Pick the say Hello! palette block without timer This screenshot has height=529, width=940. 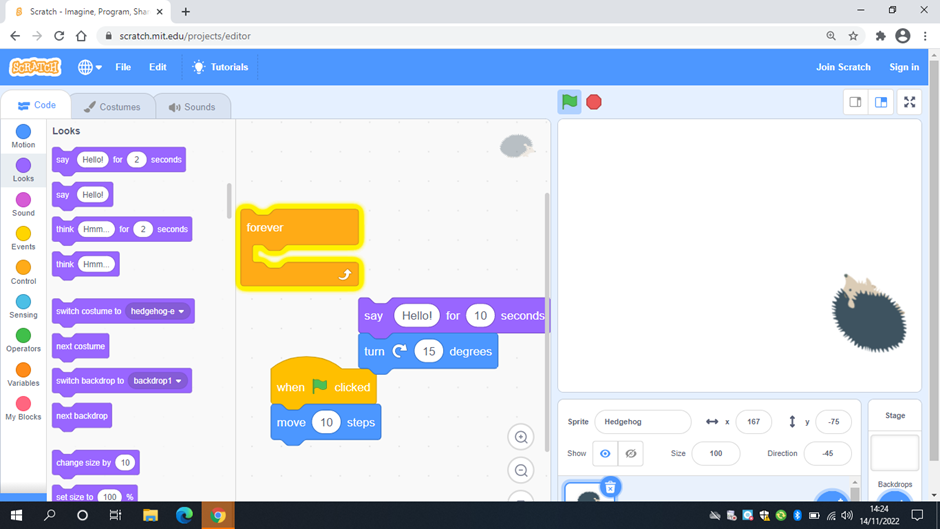click(82, 195)
